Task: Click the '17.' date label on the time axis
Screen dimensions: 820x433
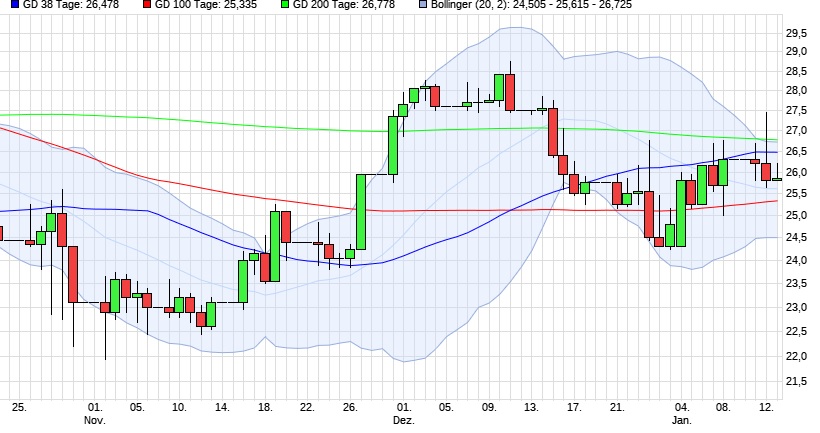Action: tap(574, 407)
